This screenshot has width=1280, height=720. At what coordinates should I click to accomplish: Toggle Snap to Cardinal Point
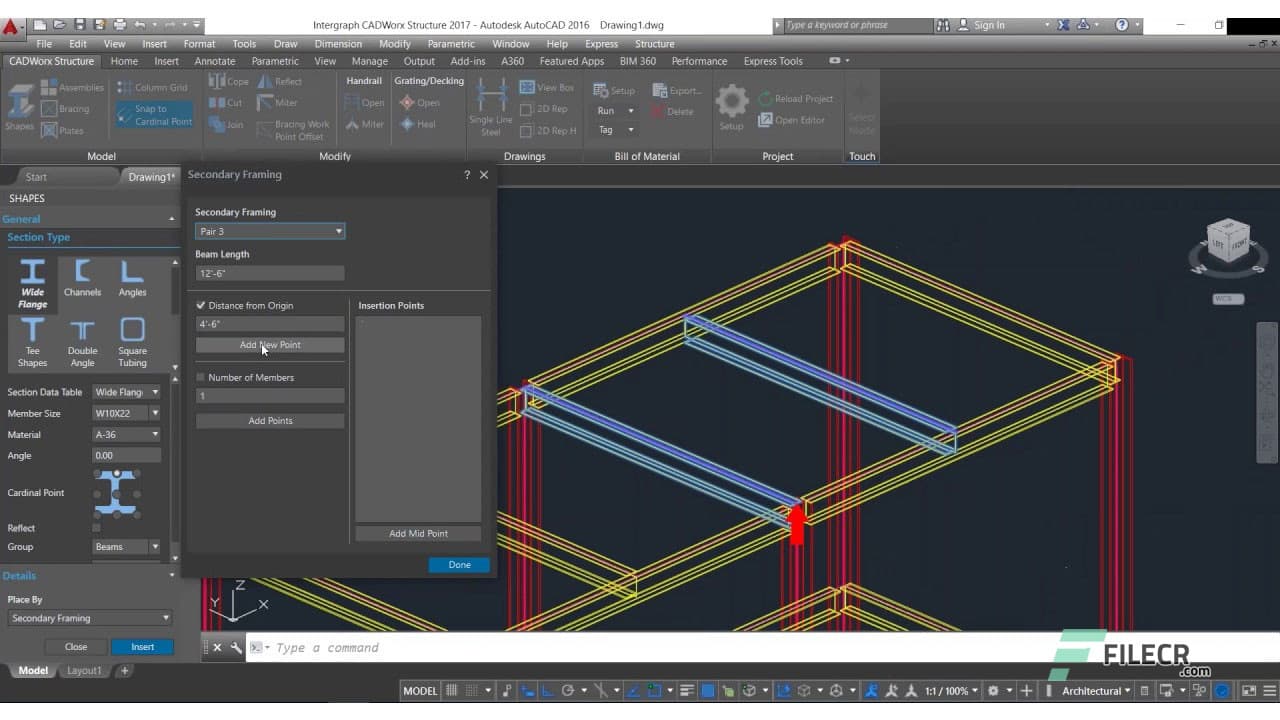tap(154, 114)
